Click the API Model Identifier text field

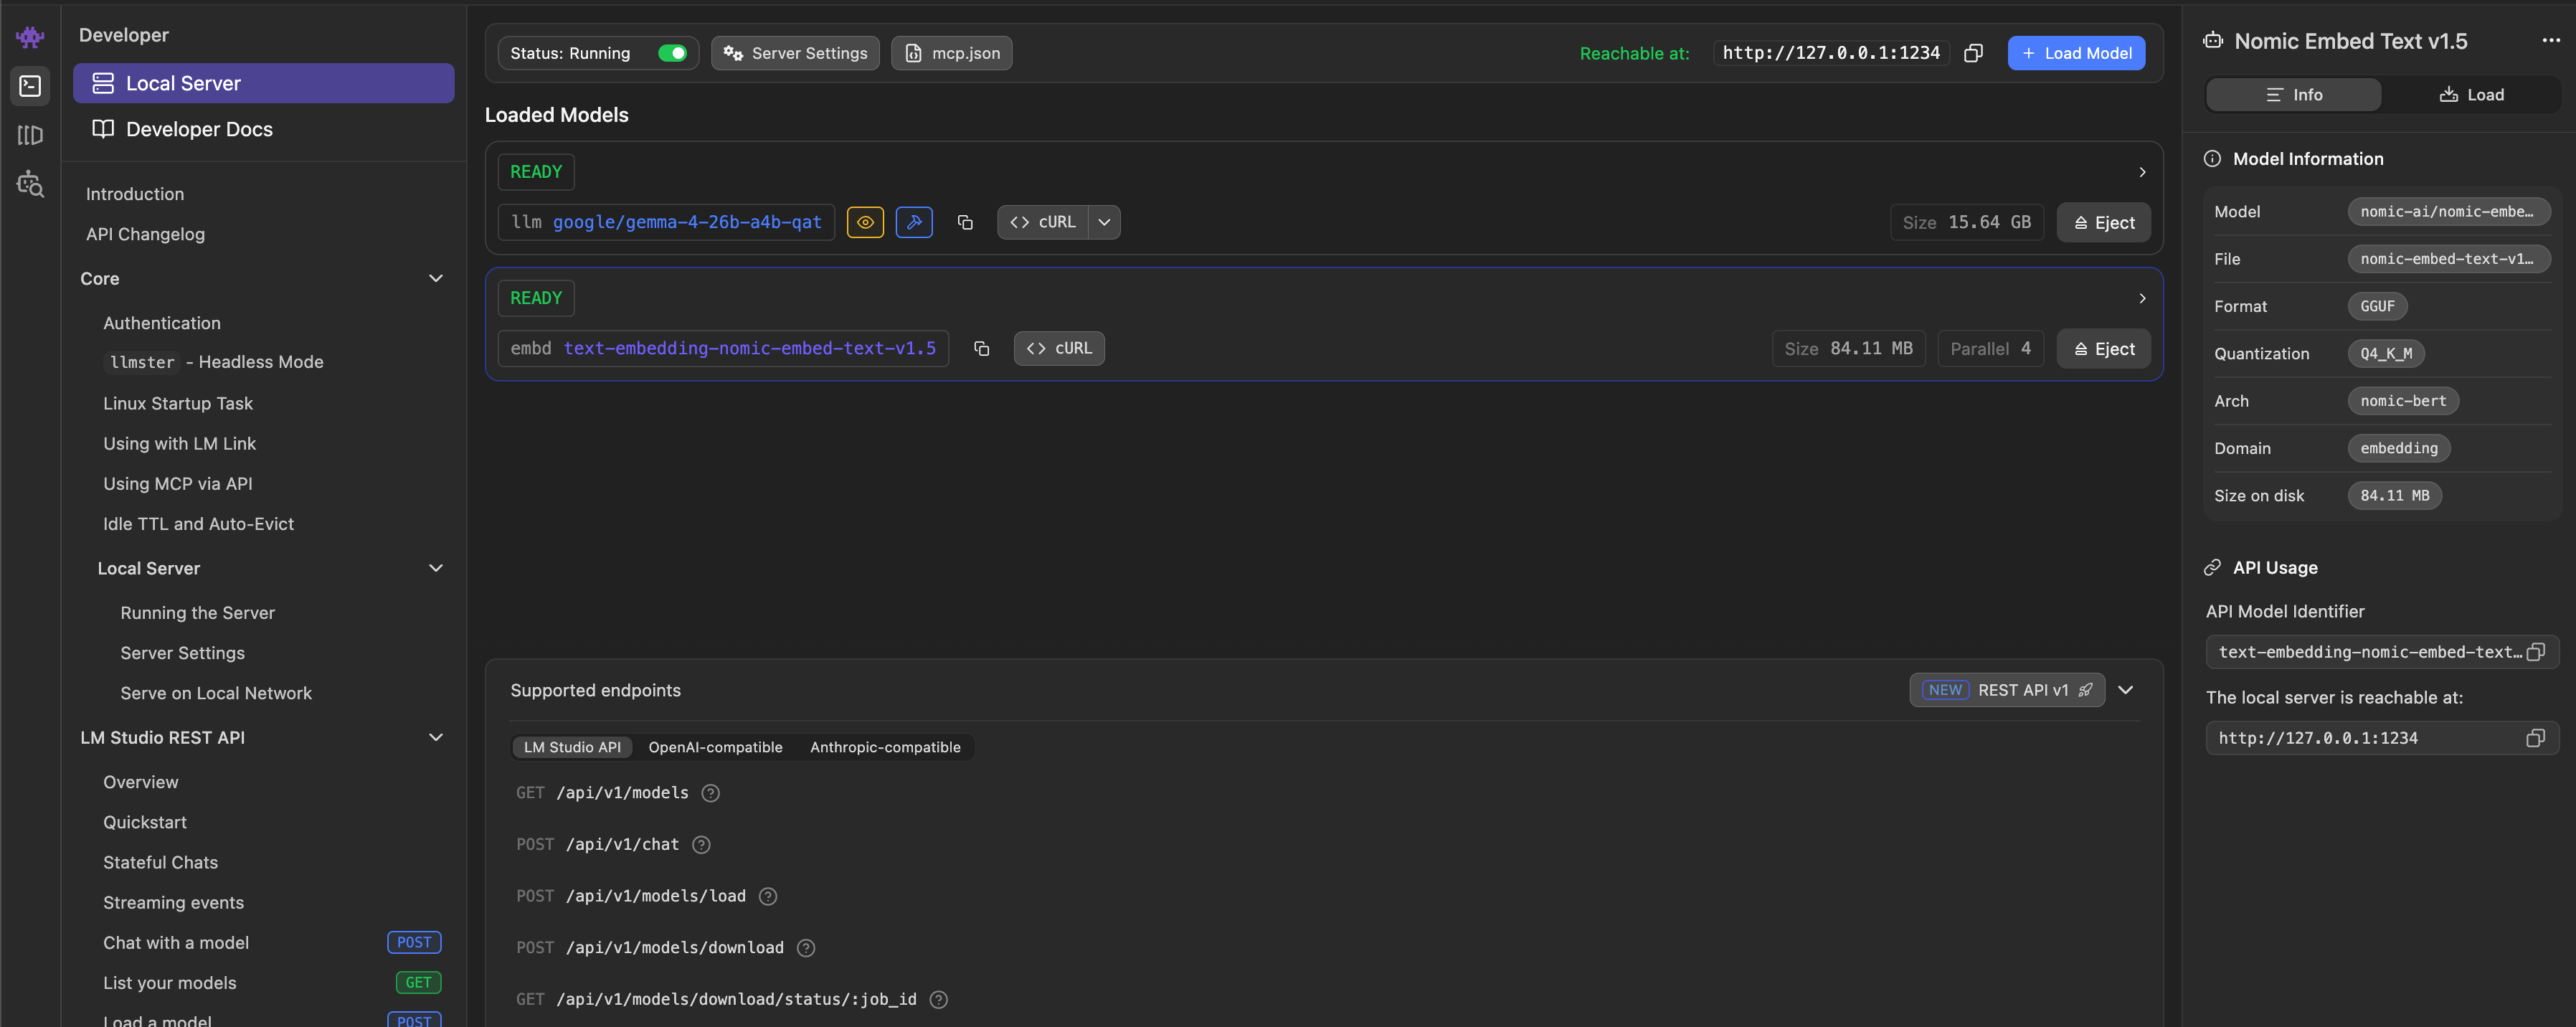(2381, 652)
